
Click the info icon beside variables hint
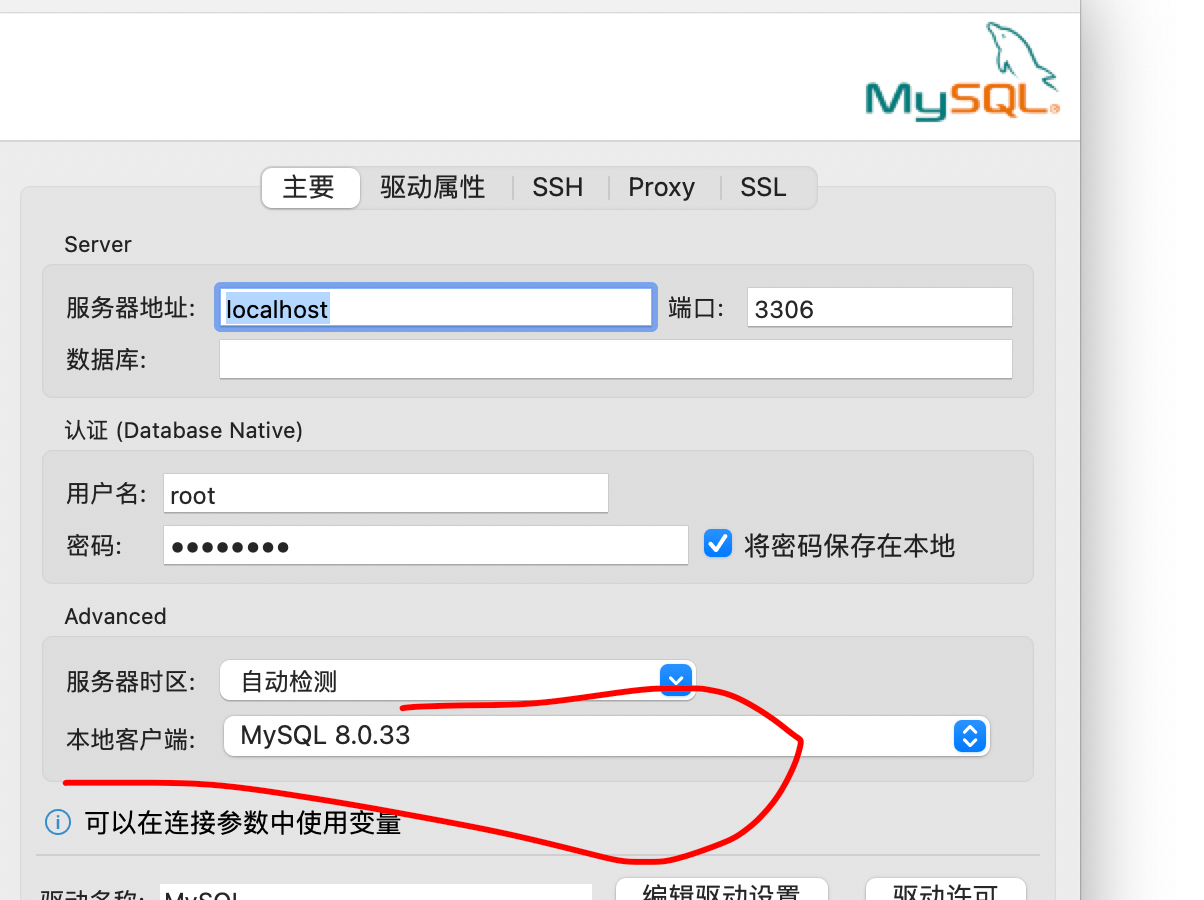58,822
